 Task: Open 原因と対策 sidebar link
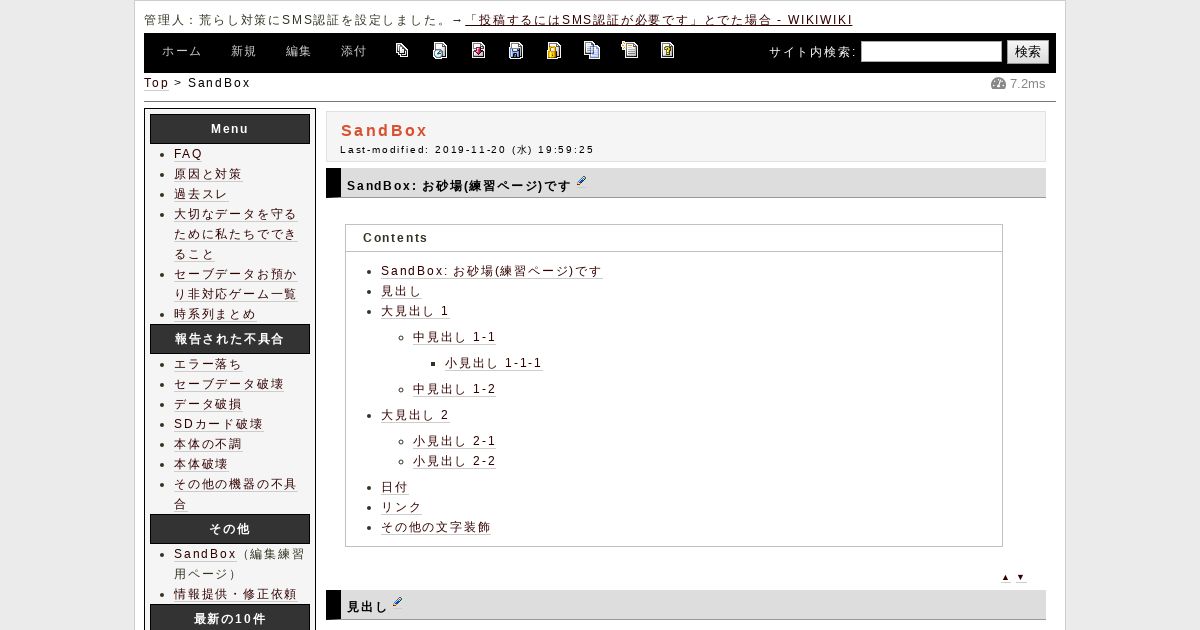tap(208, 174)
